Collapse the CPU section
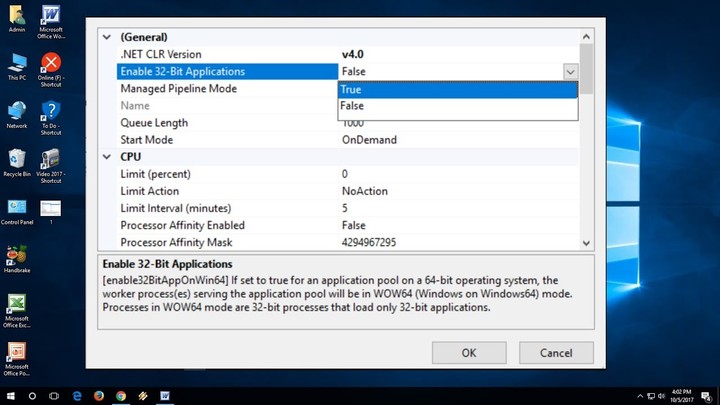Image resolution: width=720 pixels, height=405 pixels. point(107,157)
